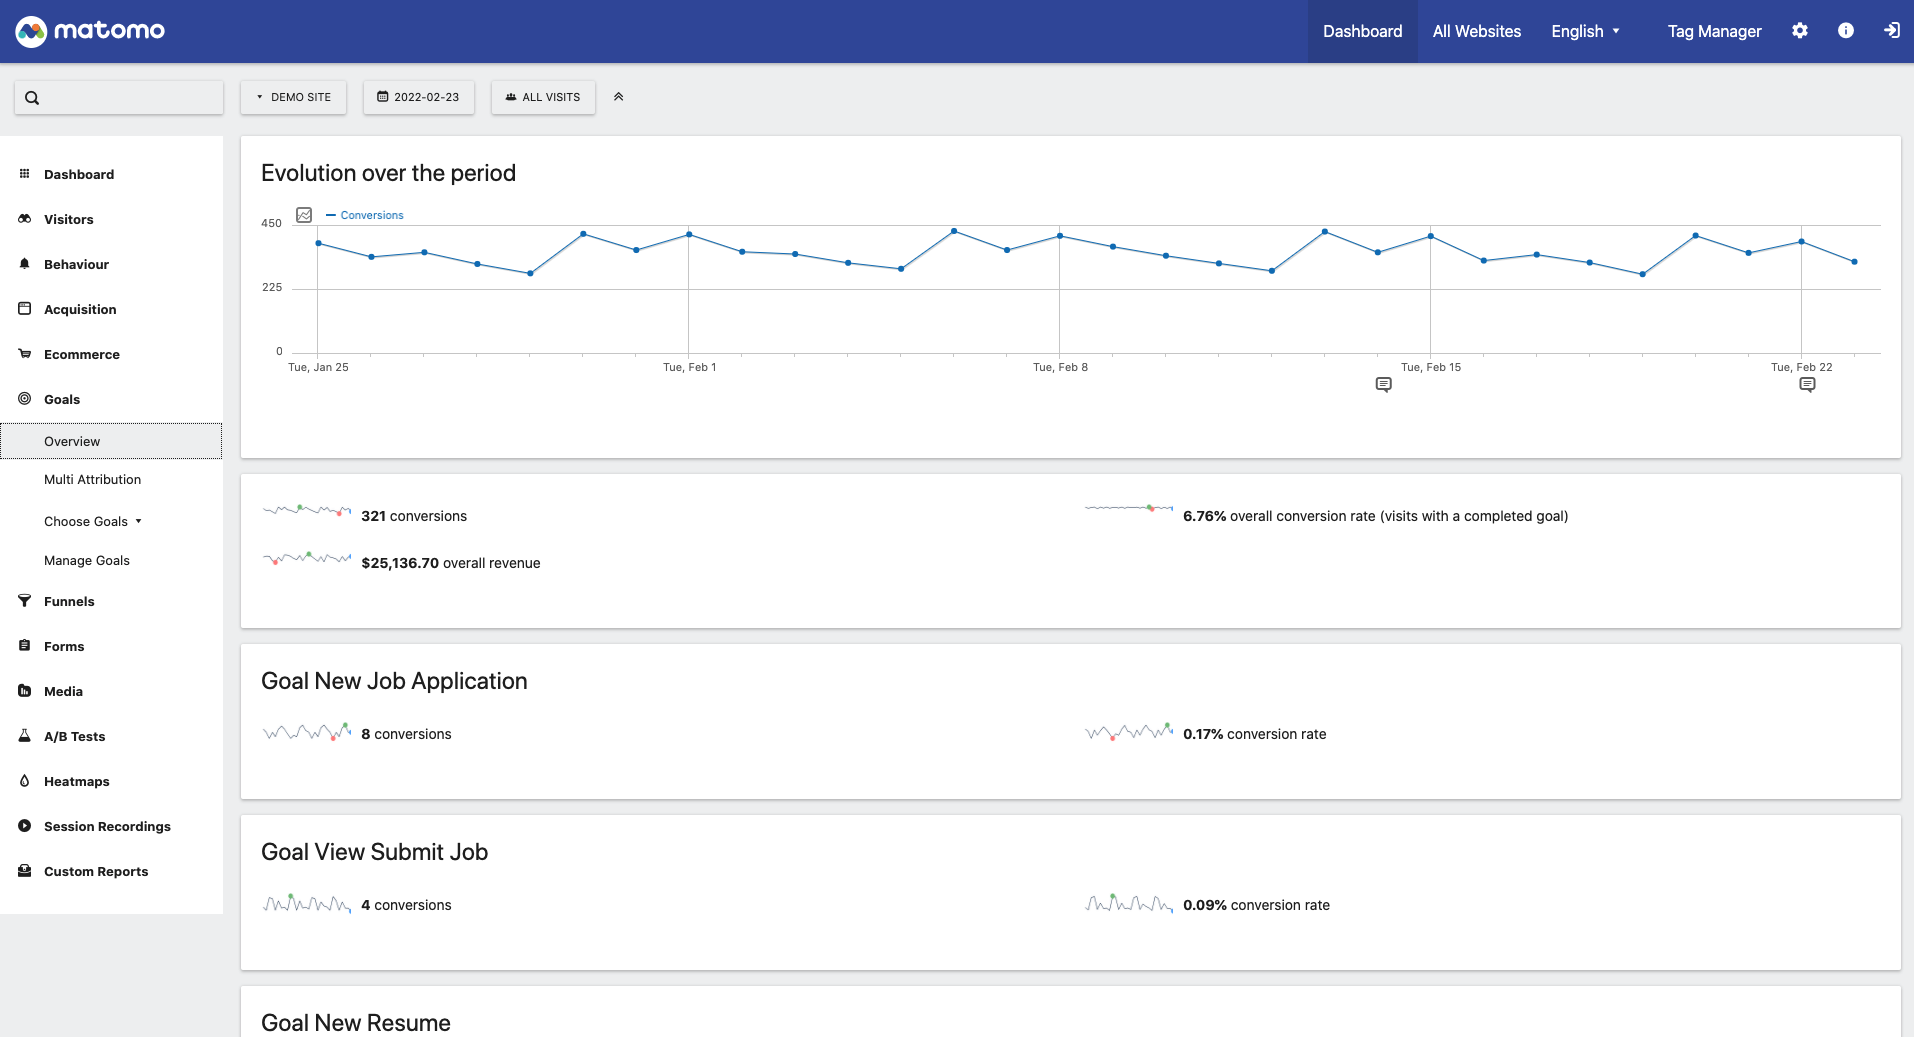Open Manage Goals in sidebar
The height and width of the screenshot is (1037, 1914).
point(87,560)
